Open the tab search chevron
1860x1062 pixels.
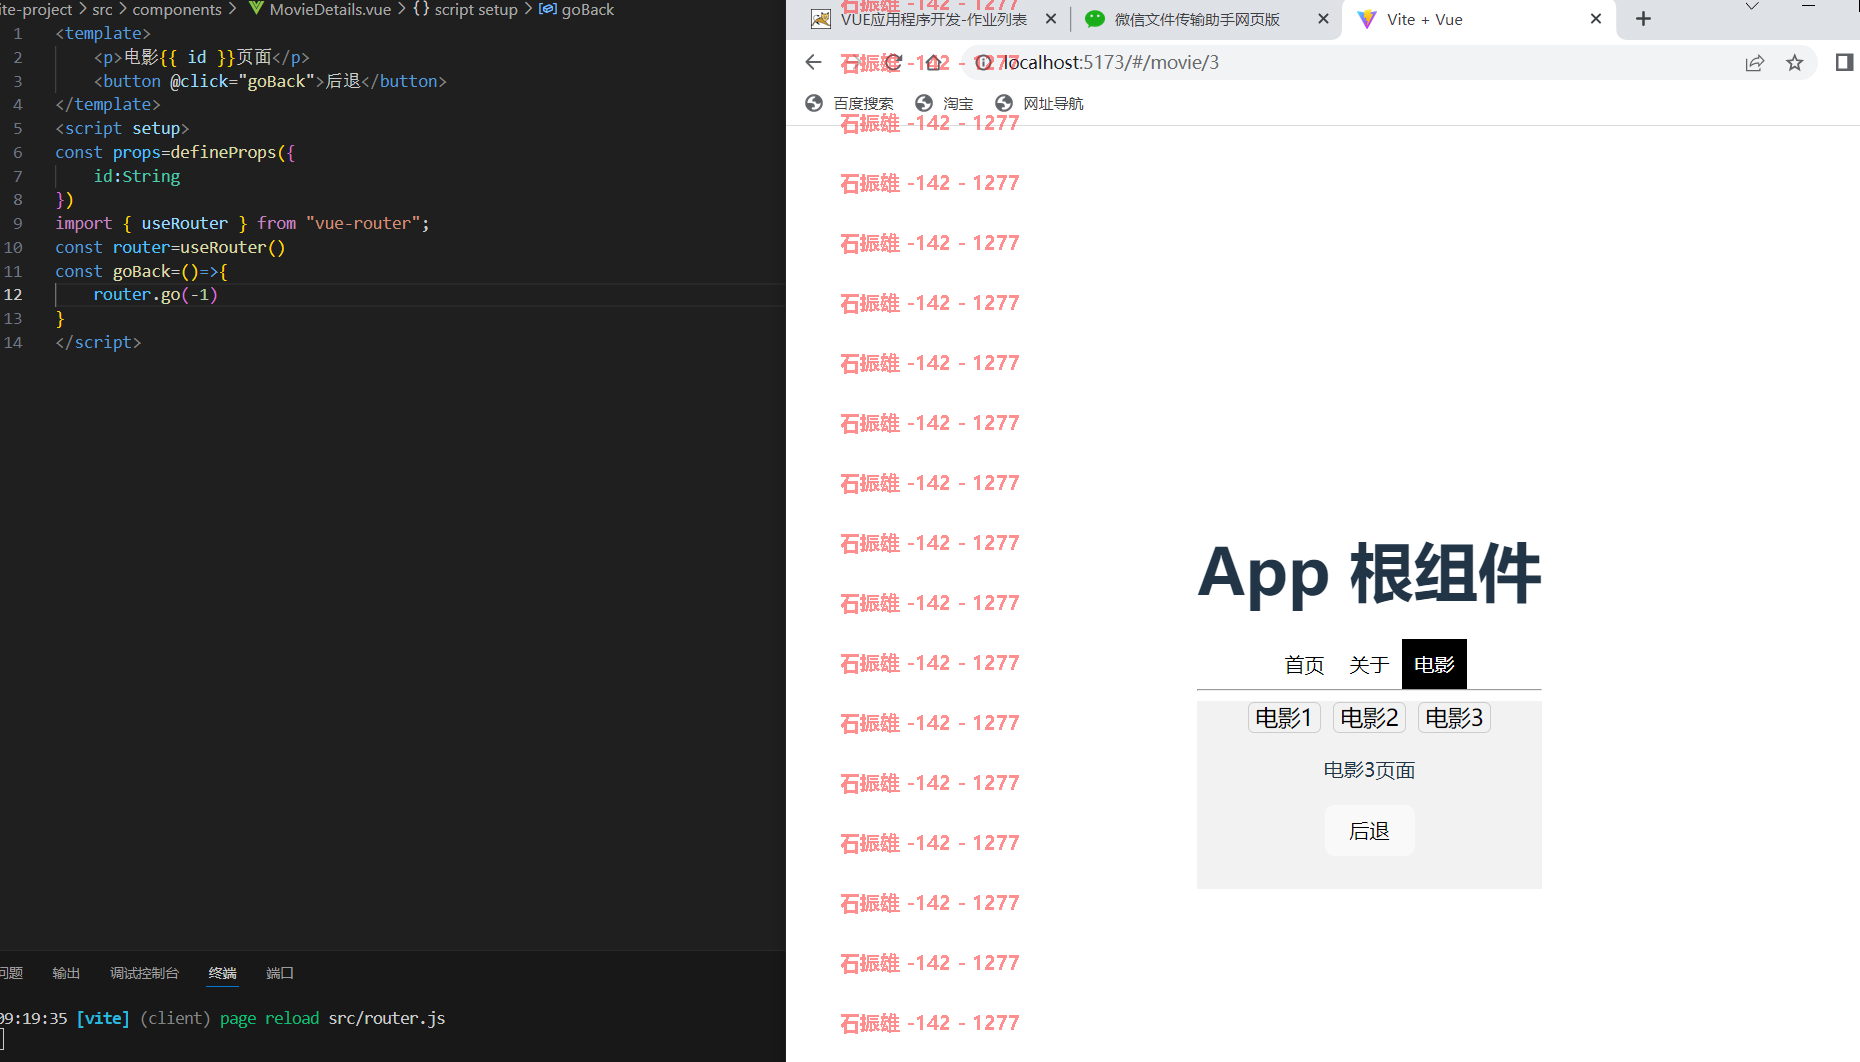[x=1752, y=7]
